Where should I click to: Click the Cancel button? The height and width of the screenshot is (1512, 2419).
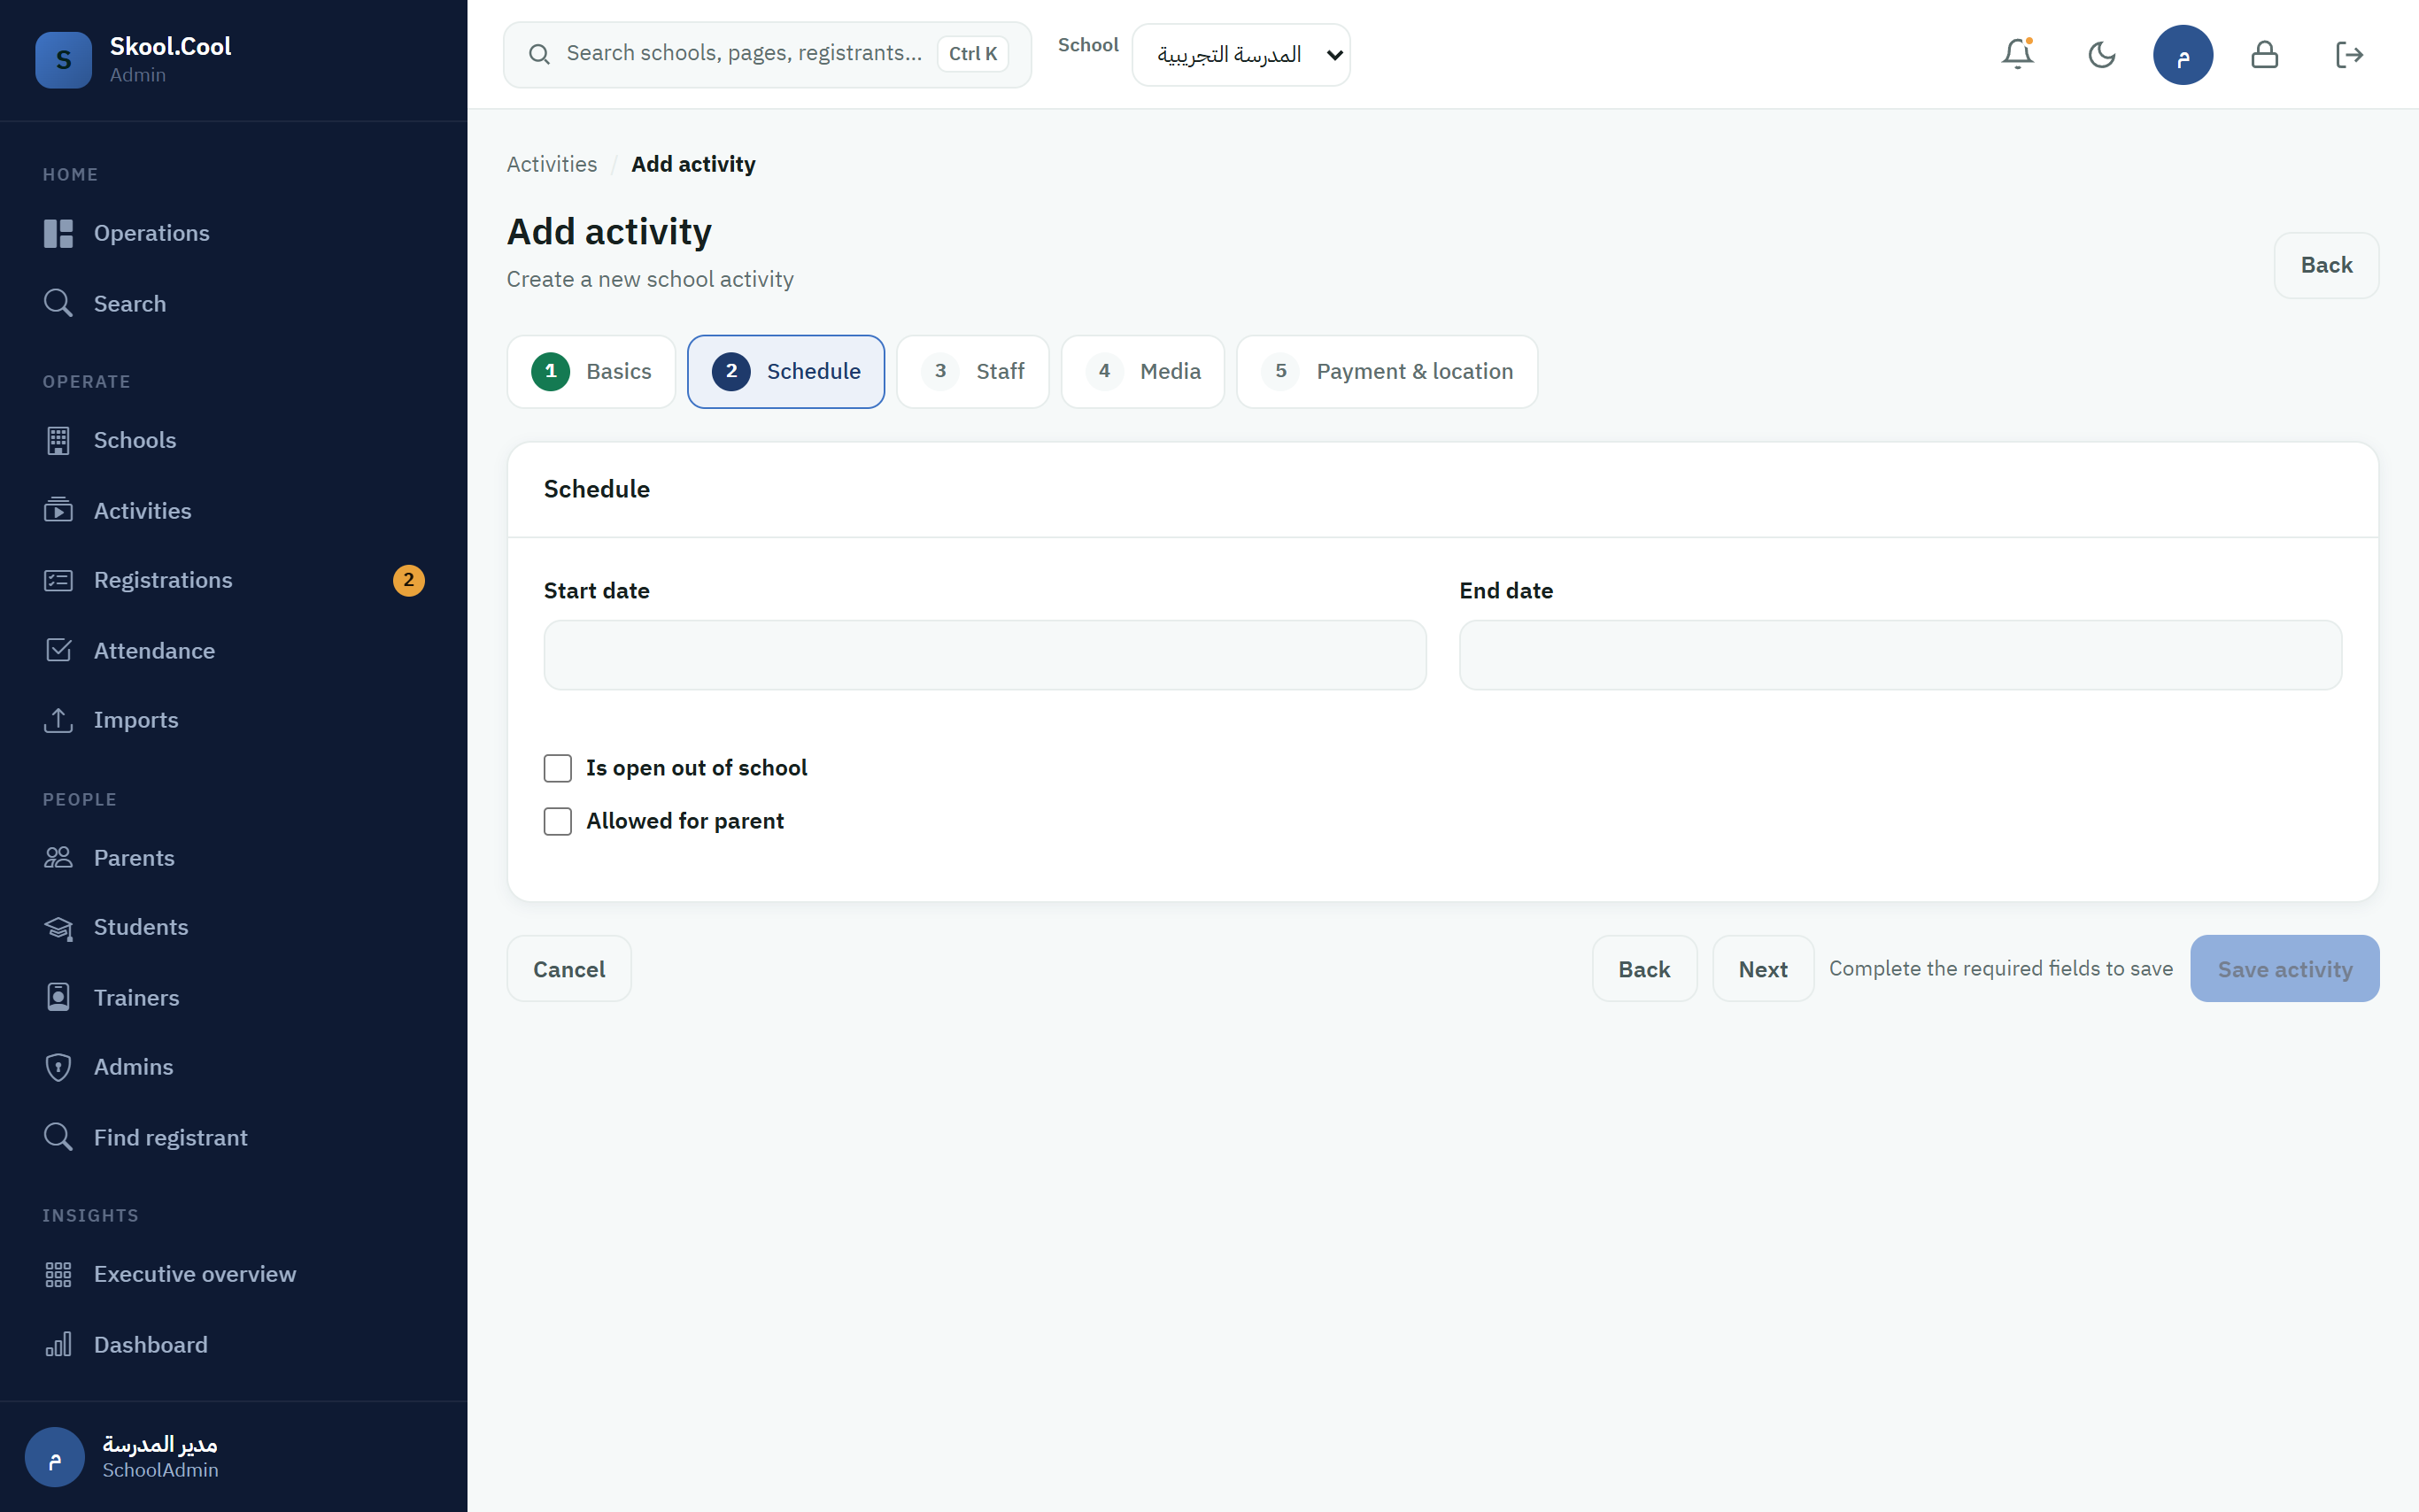tap(568, 968)
